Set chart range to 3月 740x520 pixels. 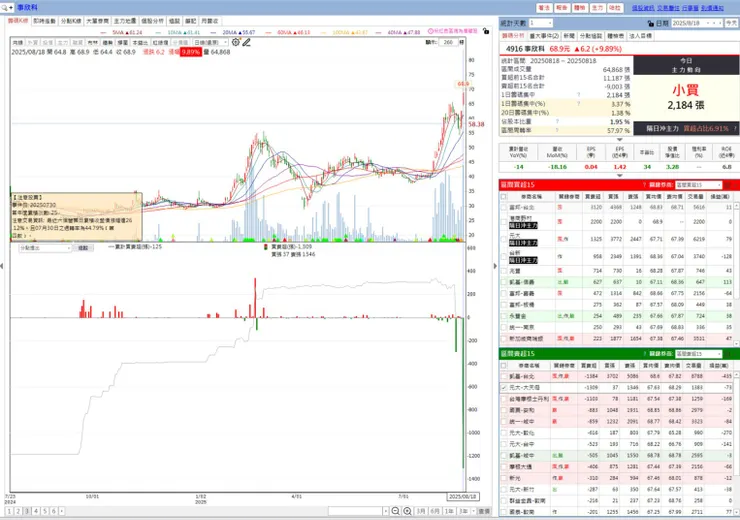pos(421,511)
